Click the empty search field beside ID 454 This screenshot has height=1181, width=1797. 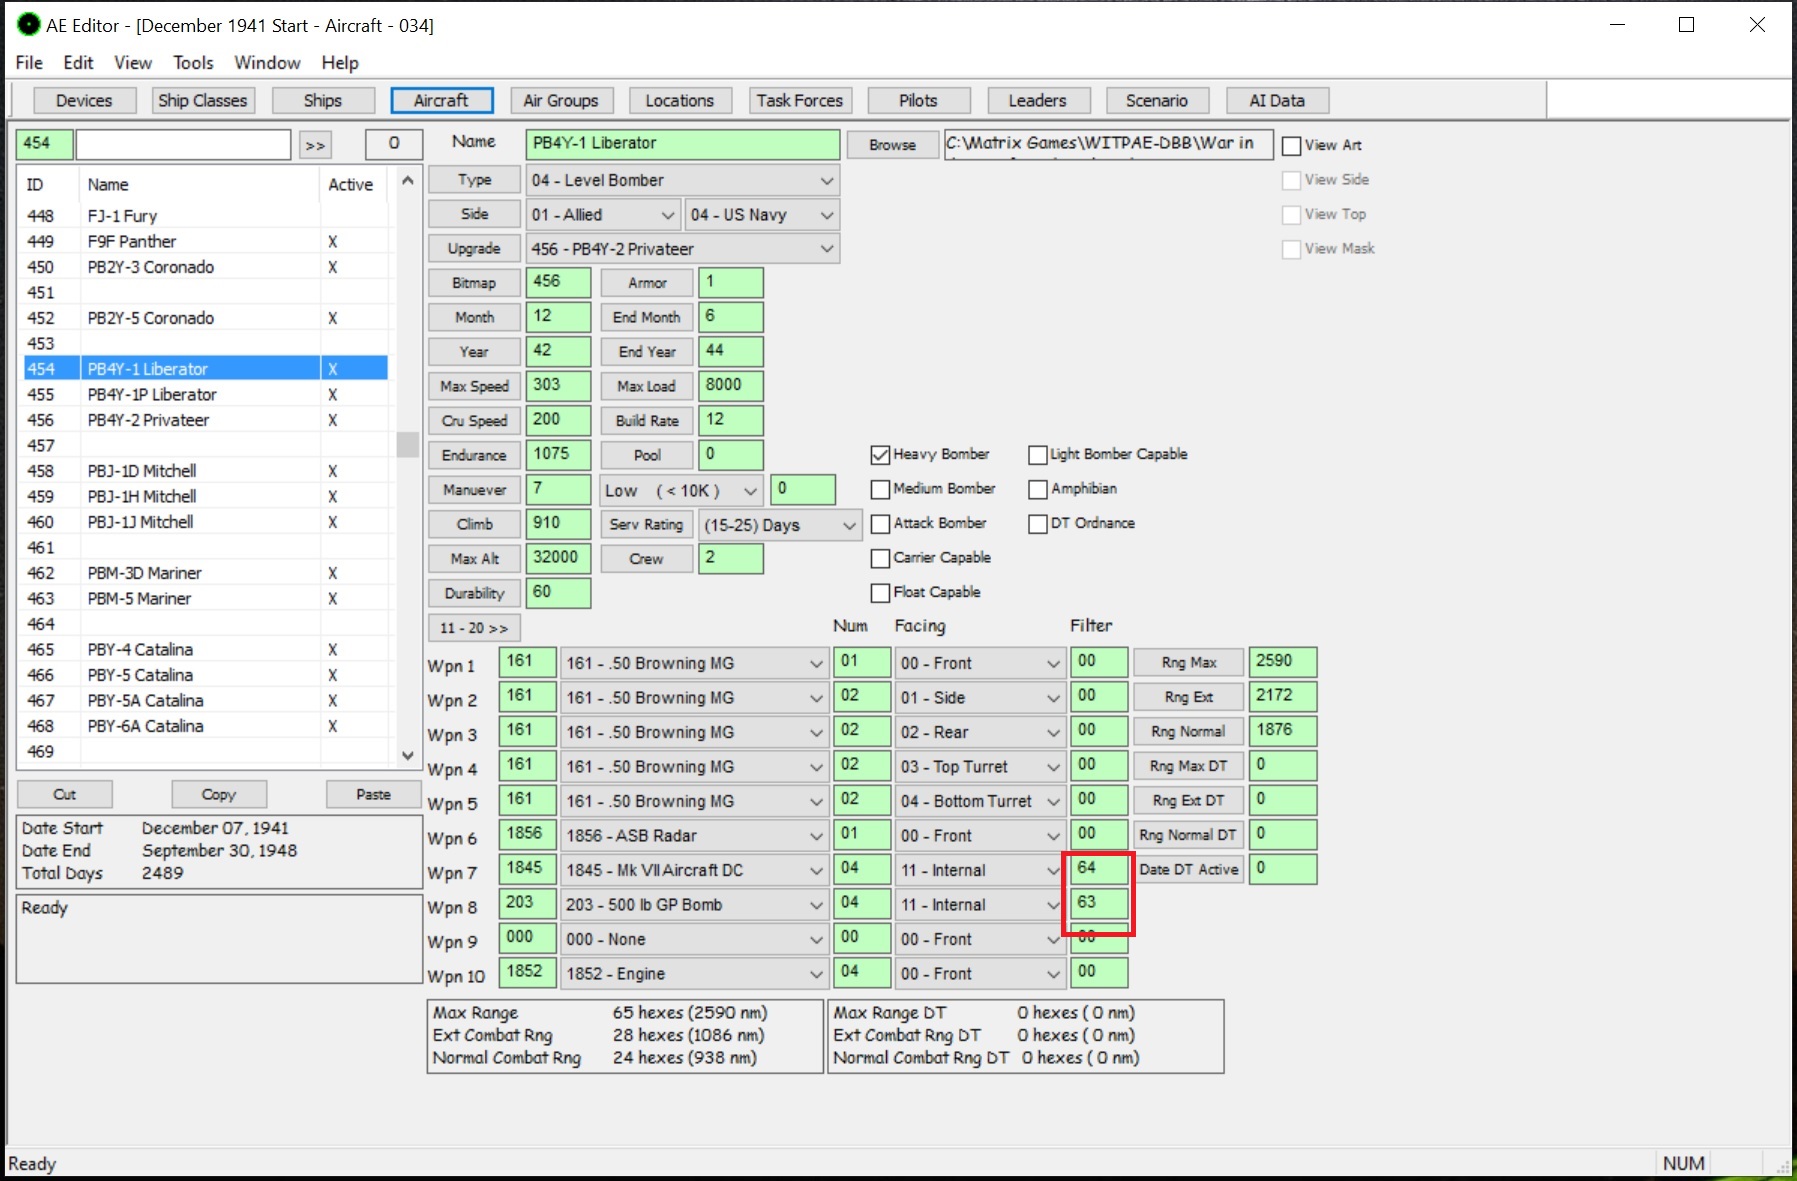click(183, 144)
